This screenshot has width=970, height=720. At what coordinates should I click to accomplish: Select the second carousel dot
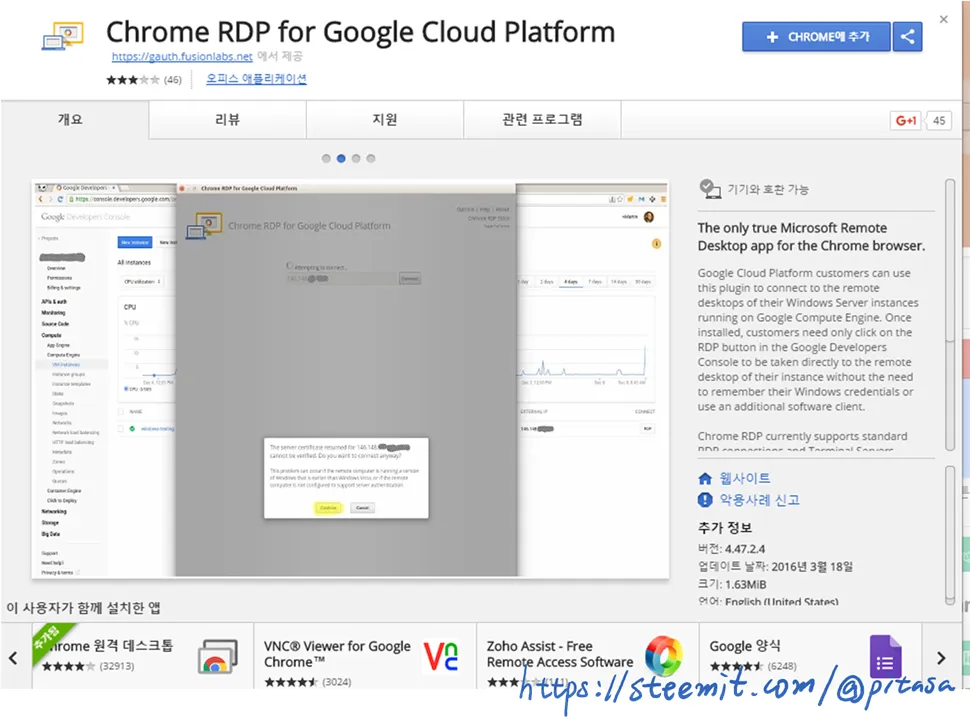point(341,158)
